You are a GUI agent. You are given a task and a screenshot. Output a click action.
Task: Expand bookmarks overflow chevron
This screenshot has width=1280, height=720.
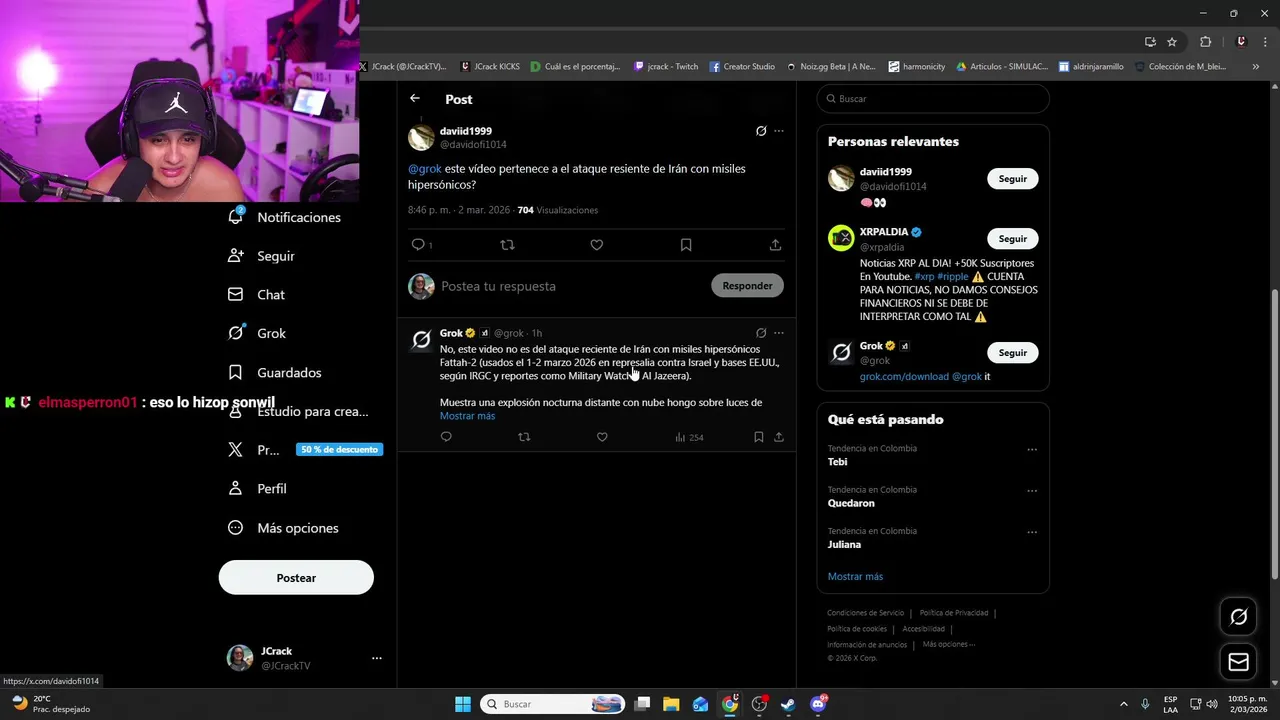pyautogui.click(x=1256, y=67)
